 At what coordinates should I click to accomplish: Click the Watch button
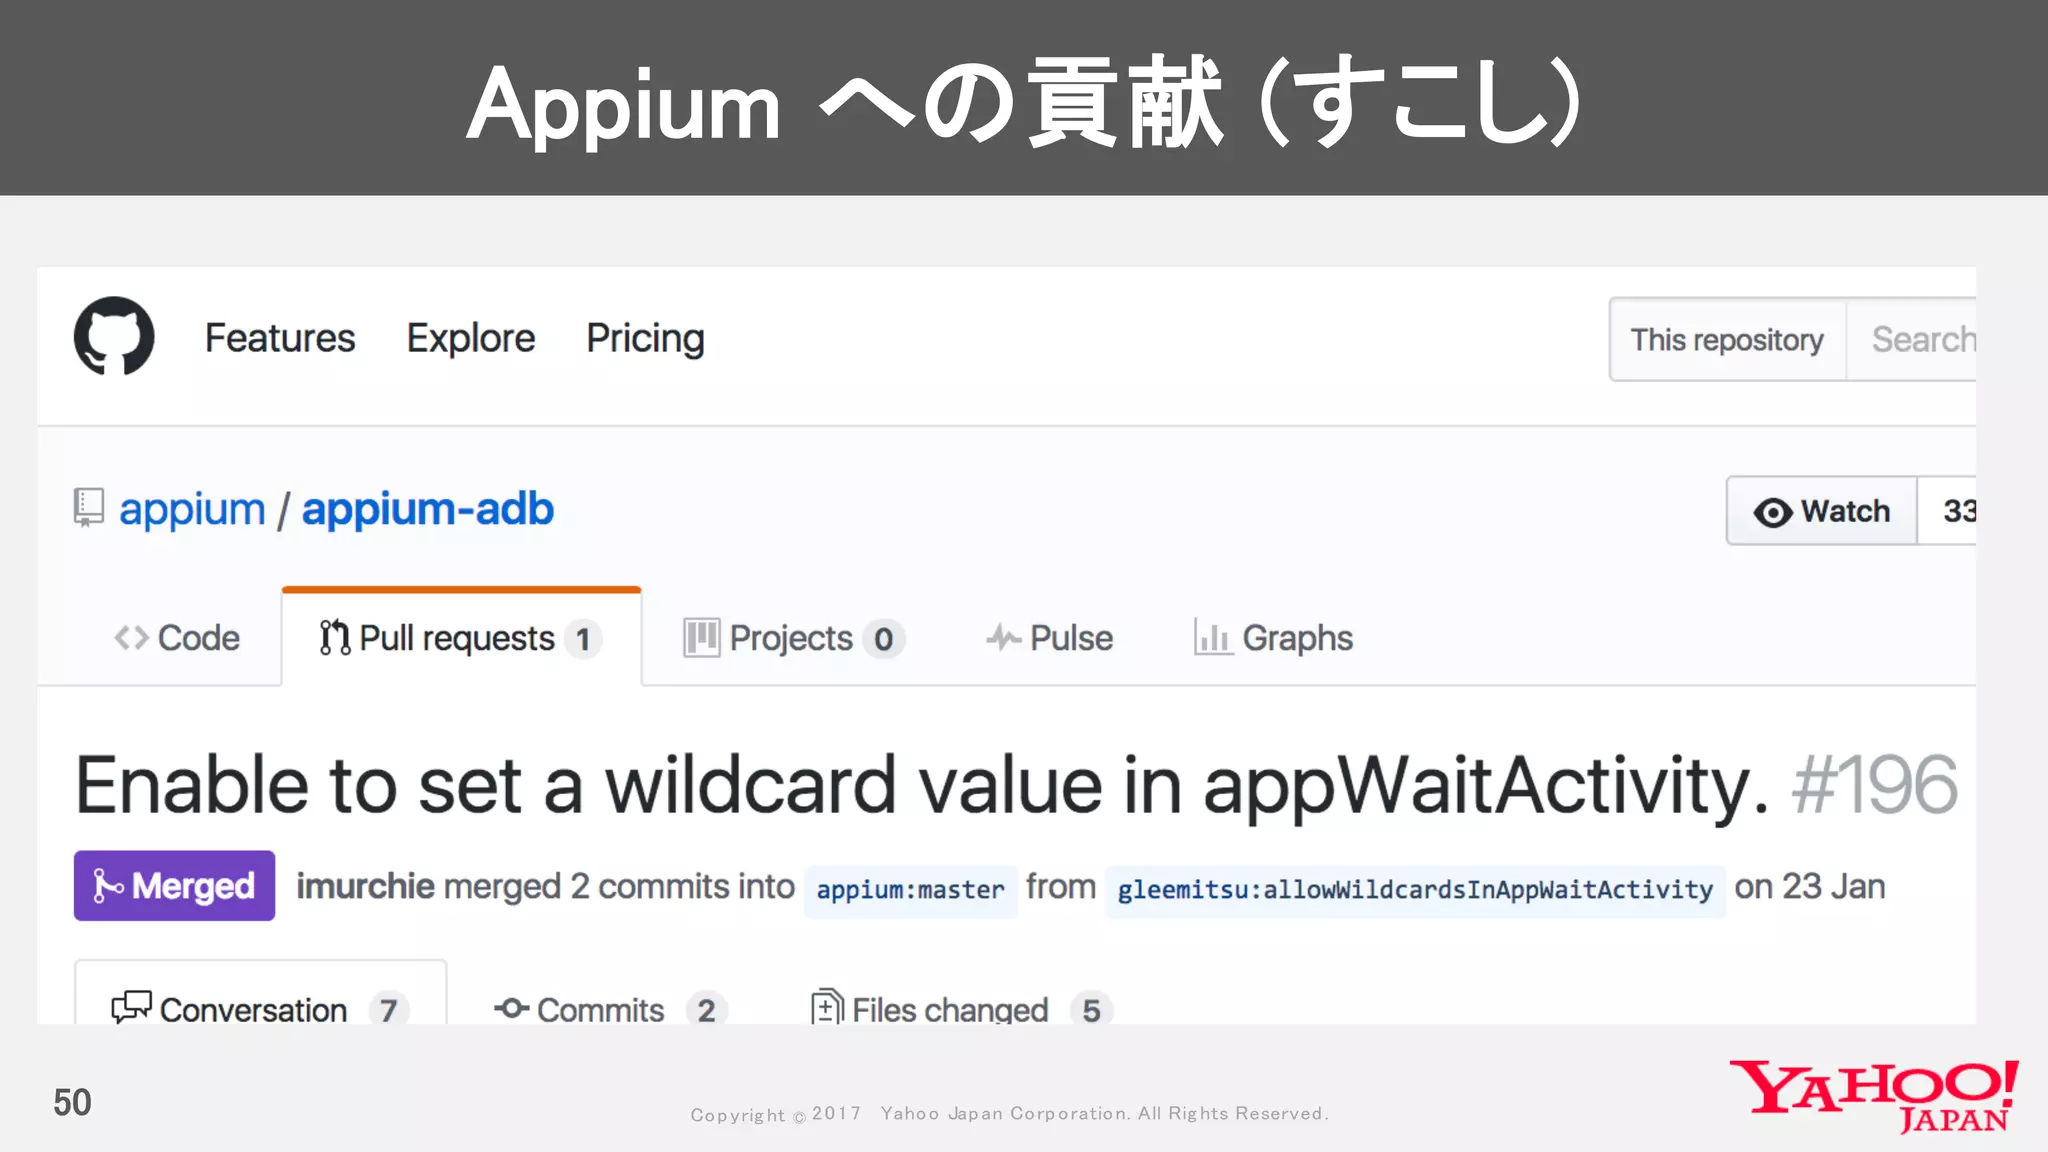pos(1822,511)
